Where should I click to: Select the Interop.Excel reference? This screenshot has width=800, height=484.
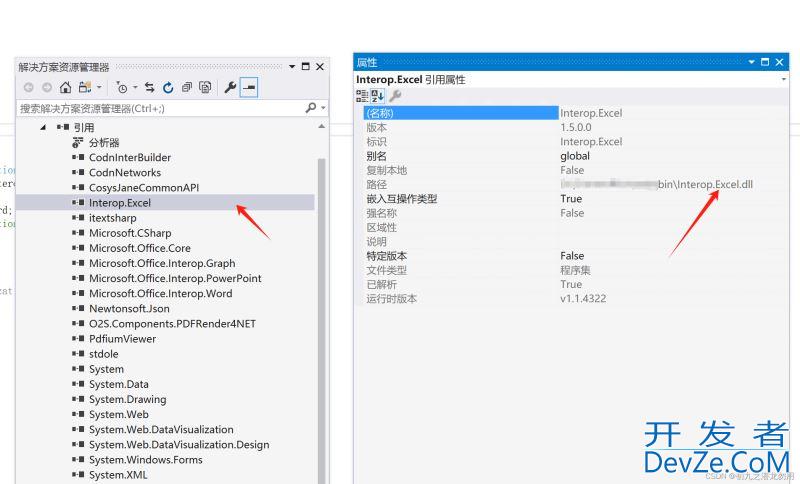[x=119, y=202]
